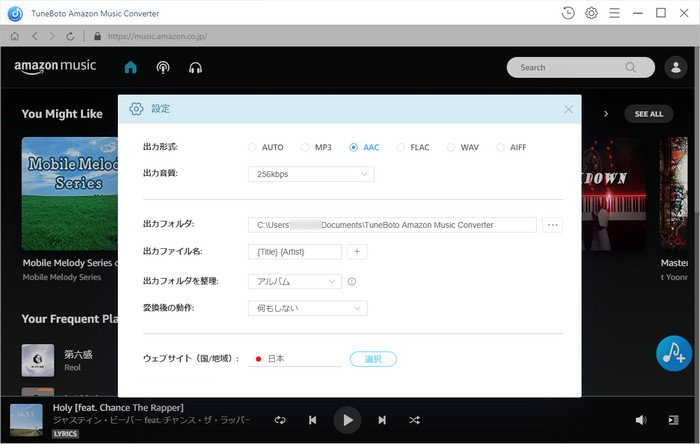Image resolution: width=700 pixels, height=444 pixels.
Task: Click the padlock icon beside the URL
Action: [x=97, y=36]
